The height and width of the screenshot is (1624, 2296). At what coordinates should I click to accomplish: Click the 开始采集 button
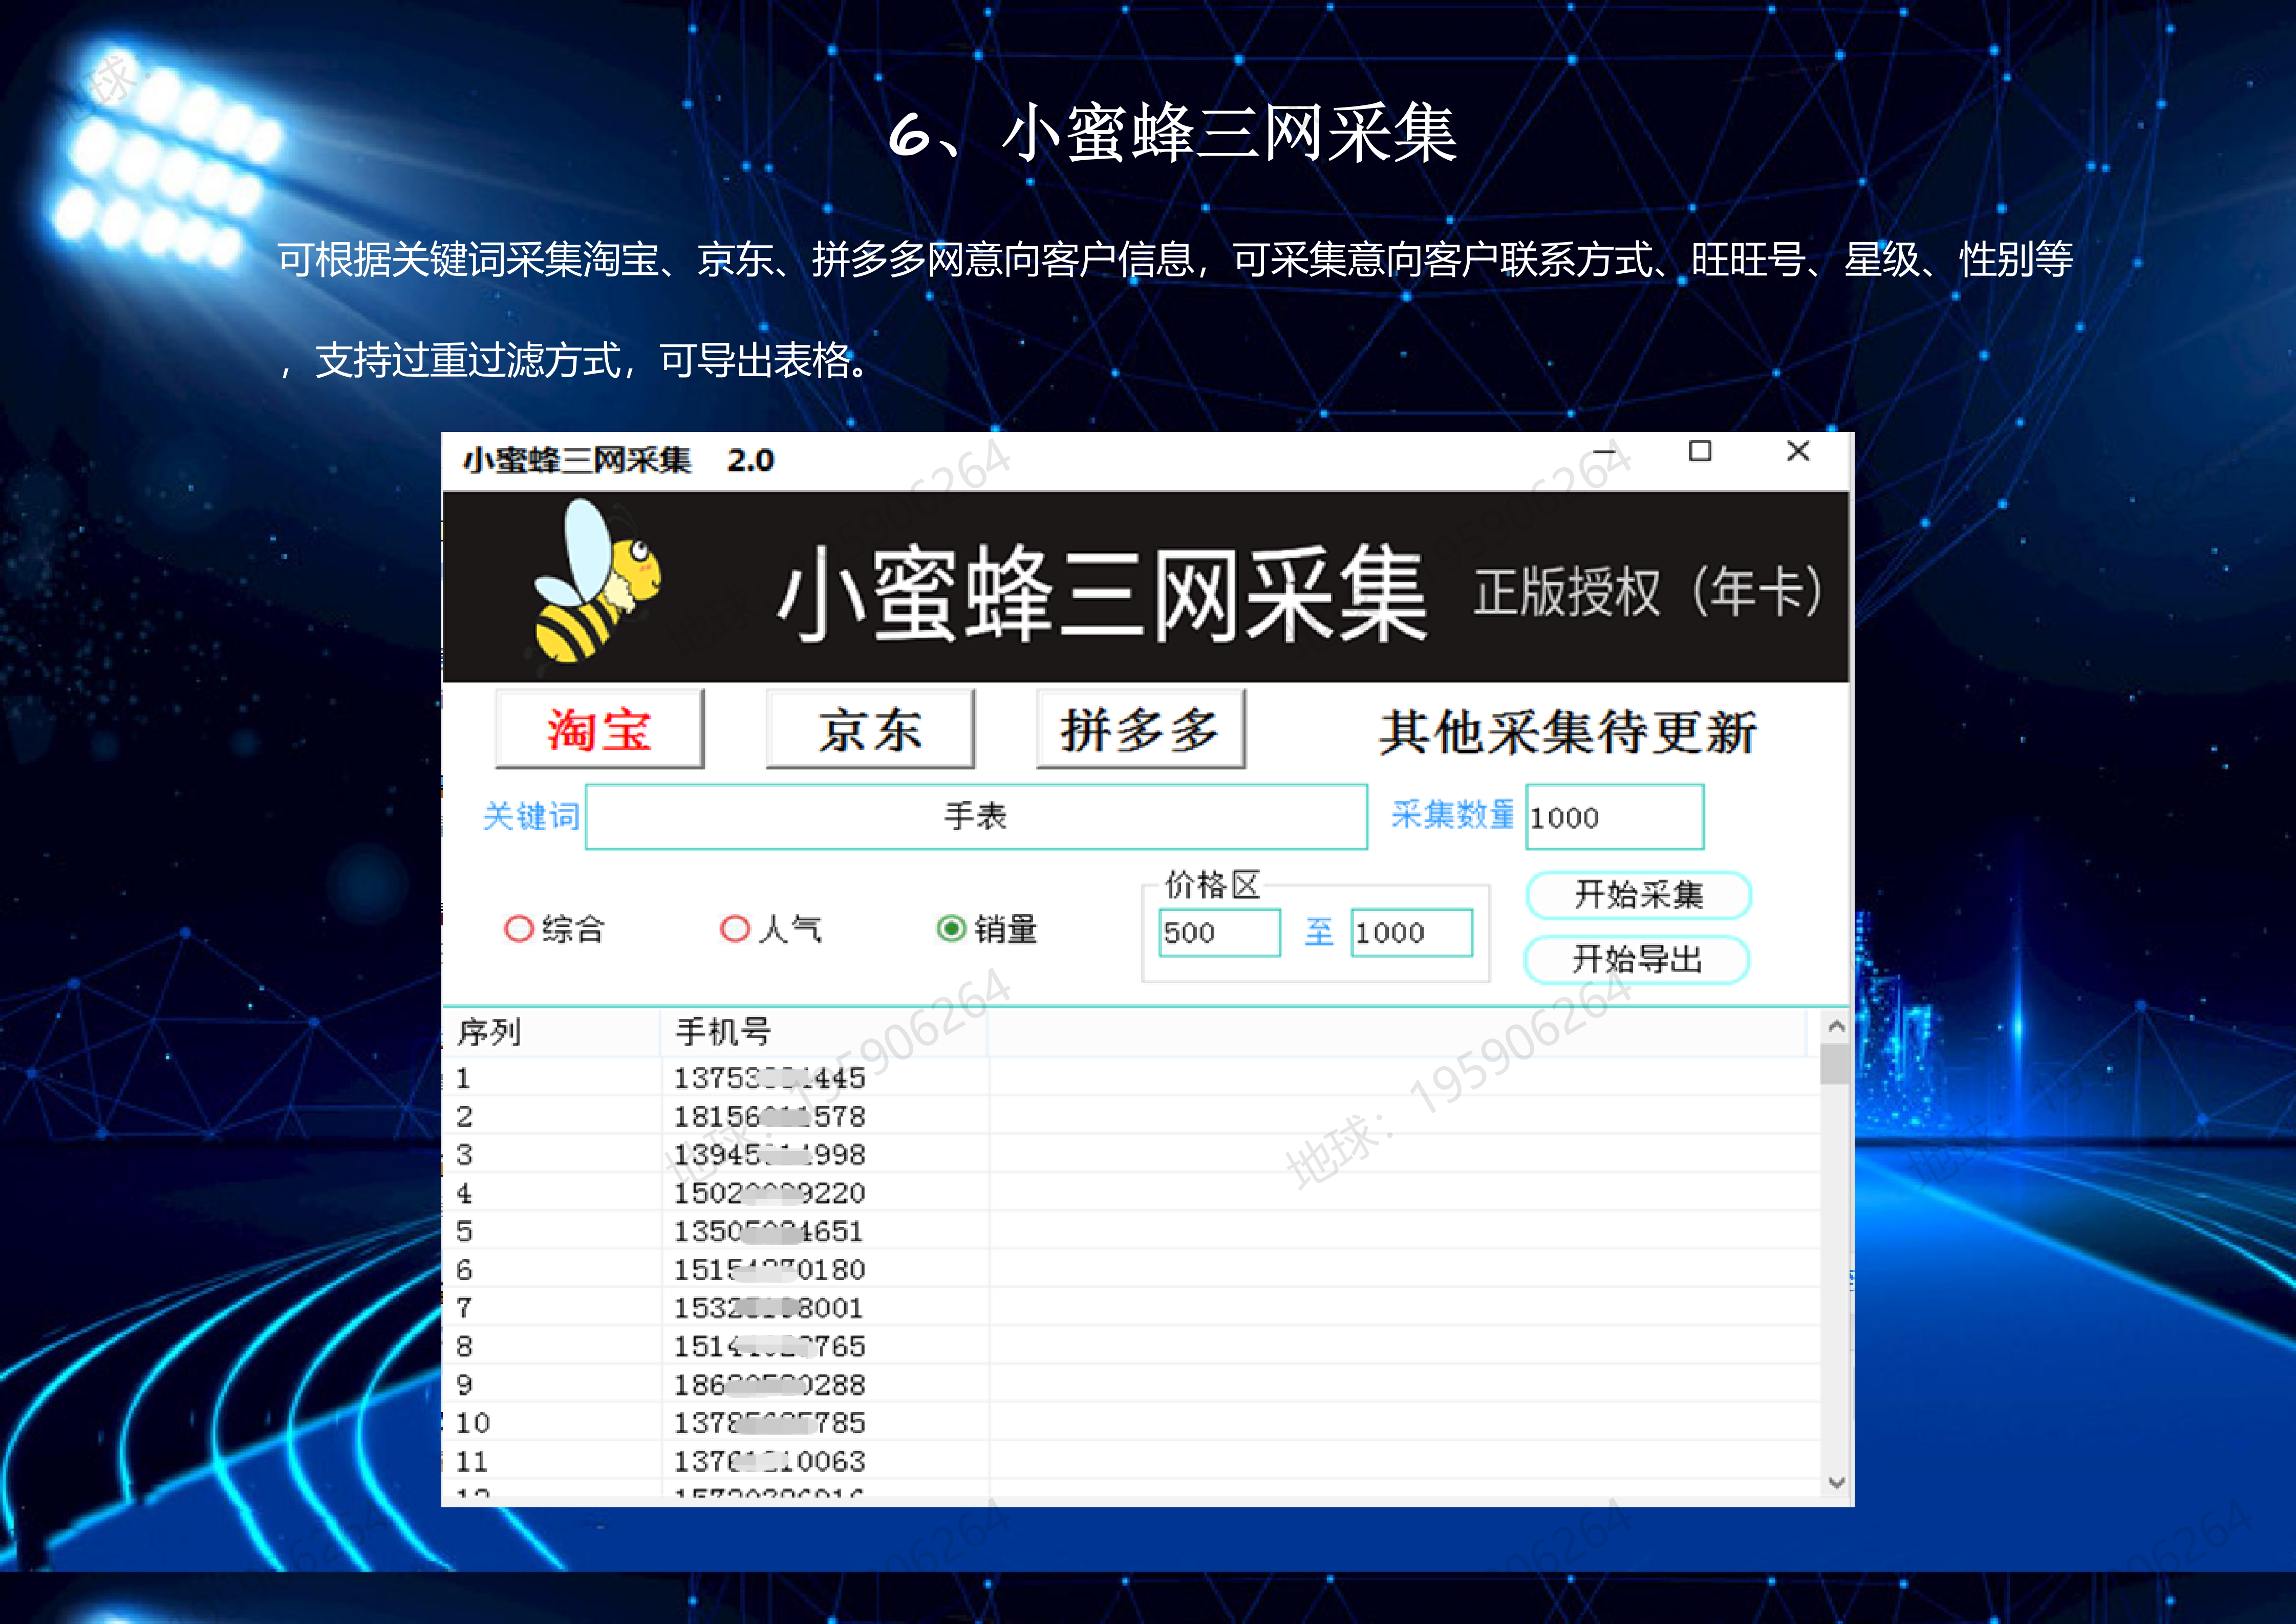(x=1638, y=895)
